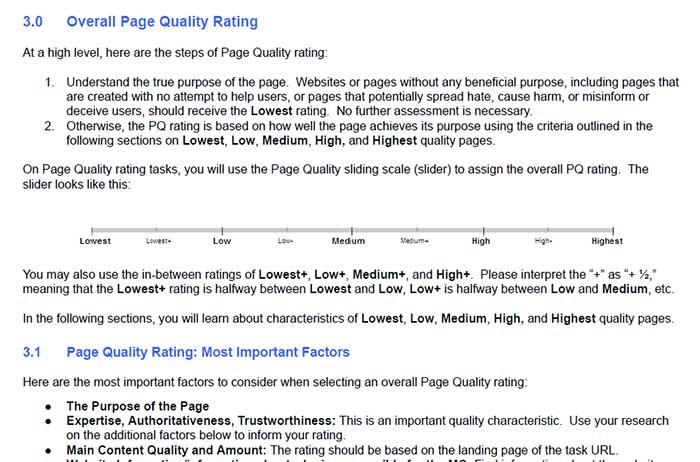The image size is (700, 462).
Task: Click the '3.0 Overall Page Quality Rating' heading
Action: [x=140, y=21]
